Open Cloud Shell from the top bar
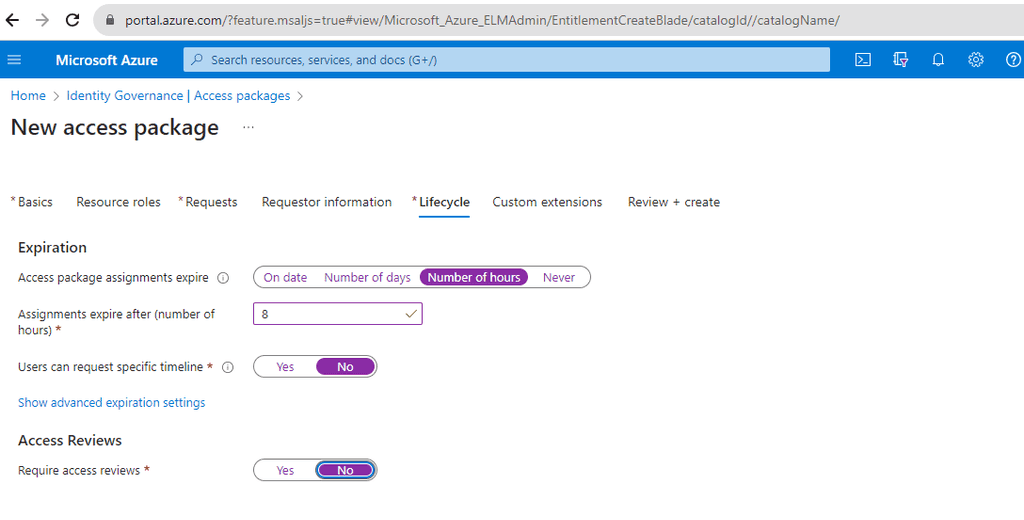This screenshot has height=520, width=1024. 863,60
